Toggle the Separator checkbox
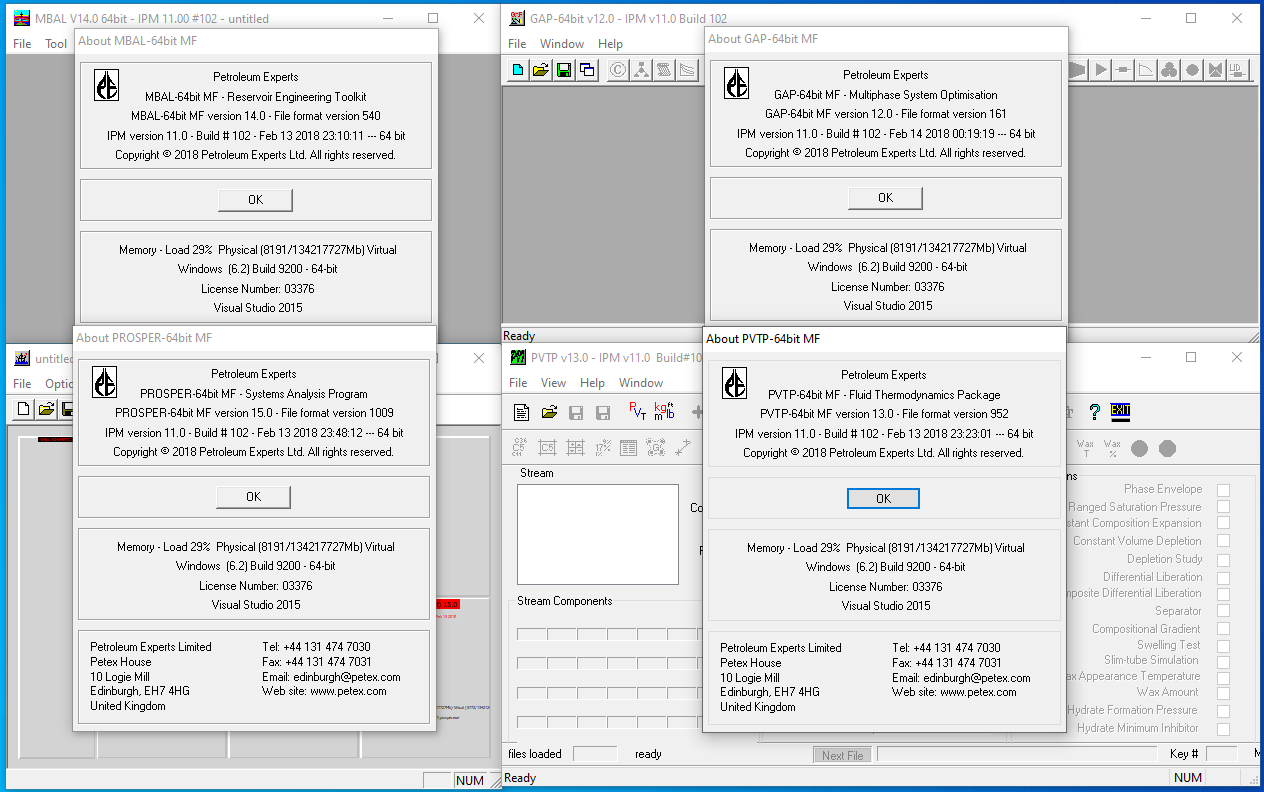The width and height of the screenshot is (1264, 792). click(1223, 612)
